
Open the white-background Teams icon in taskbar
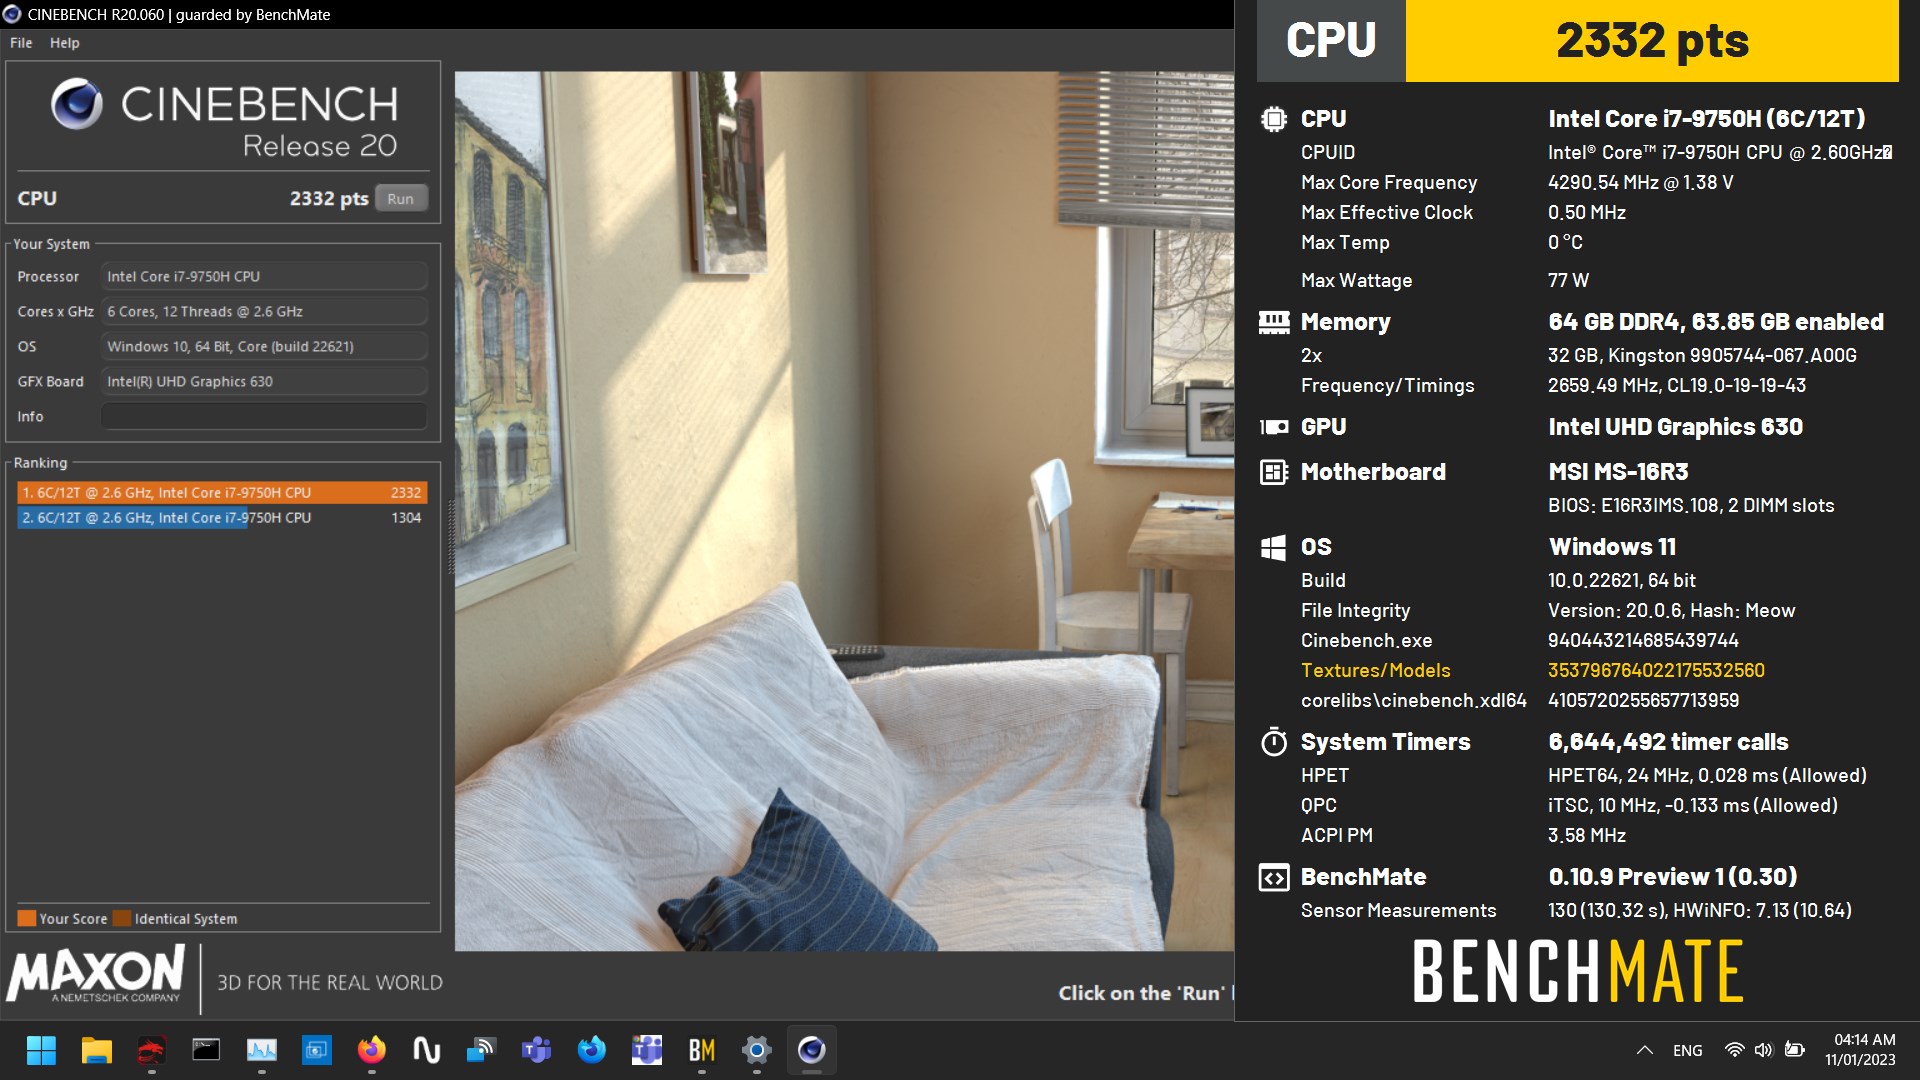point(646,1050)
